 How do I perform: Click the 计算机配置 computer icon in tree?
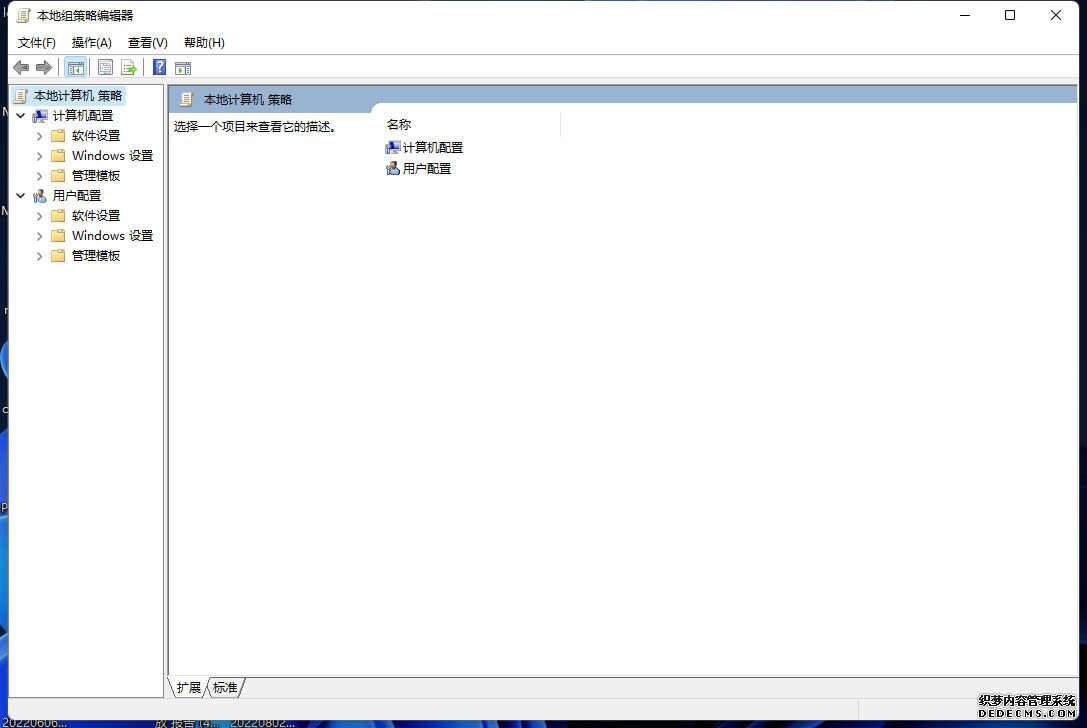[40, 116]
